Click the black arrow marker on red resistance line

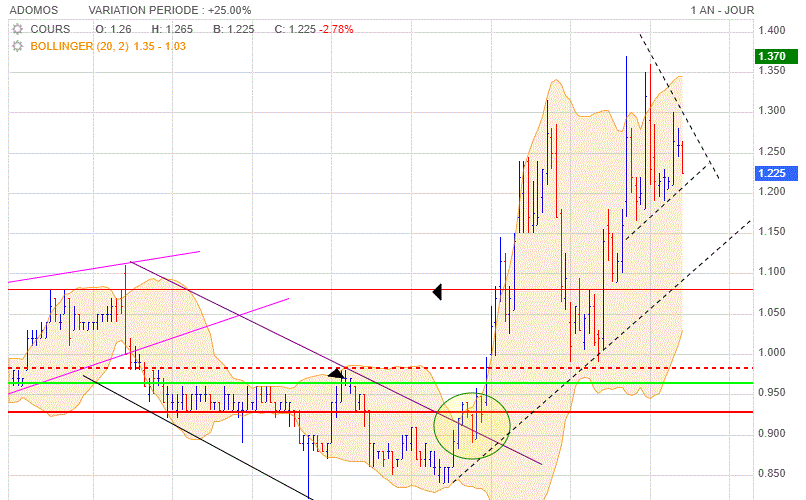(437, 292)
